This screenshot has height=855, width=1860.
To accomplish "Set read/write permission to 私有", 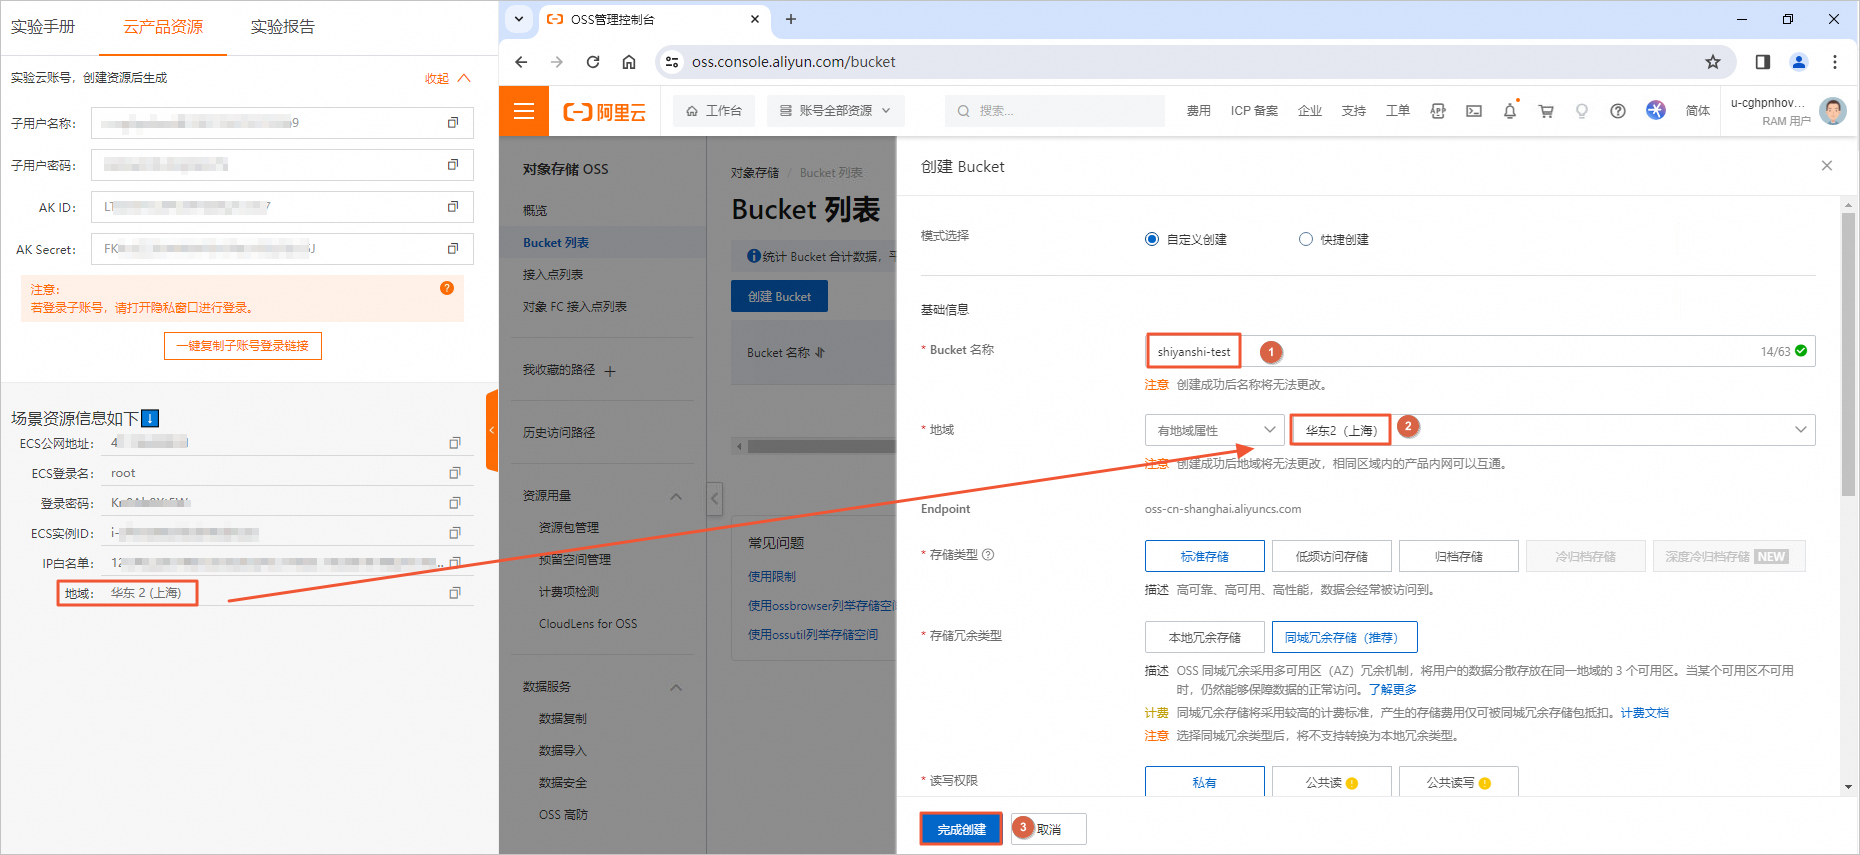I will pyautogui.click(x=1205, y=782).
